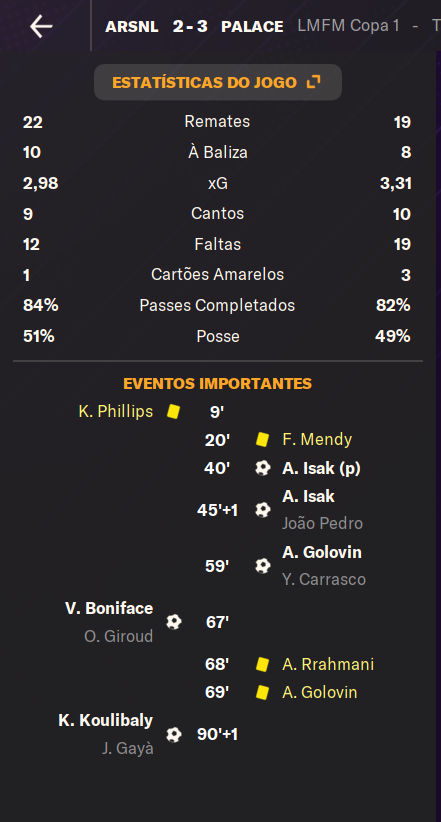Open the LMFM Copa 1 competition link
441x822 pixels.
click(348, 26)
